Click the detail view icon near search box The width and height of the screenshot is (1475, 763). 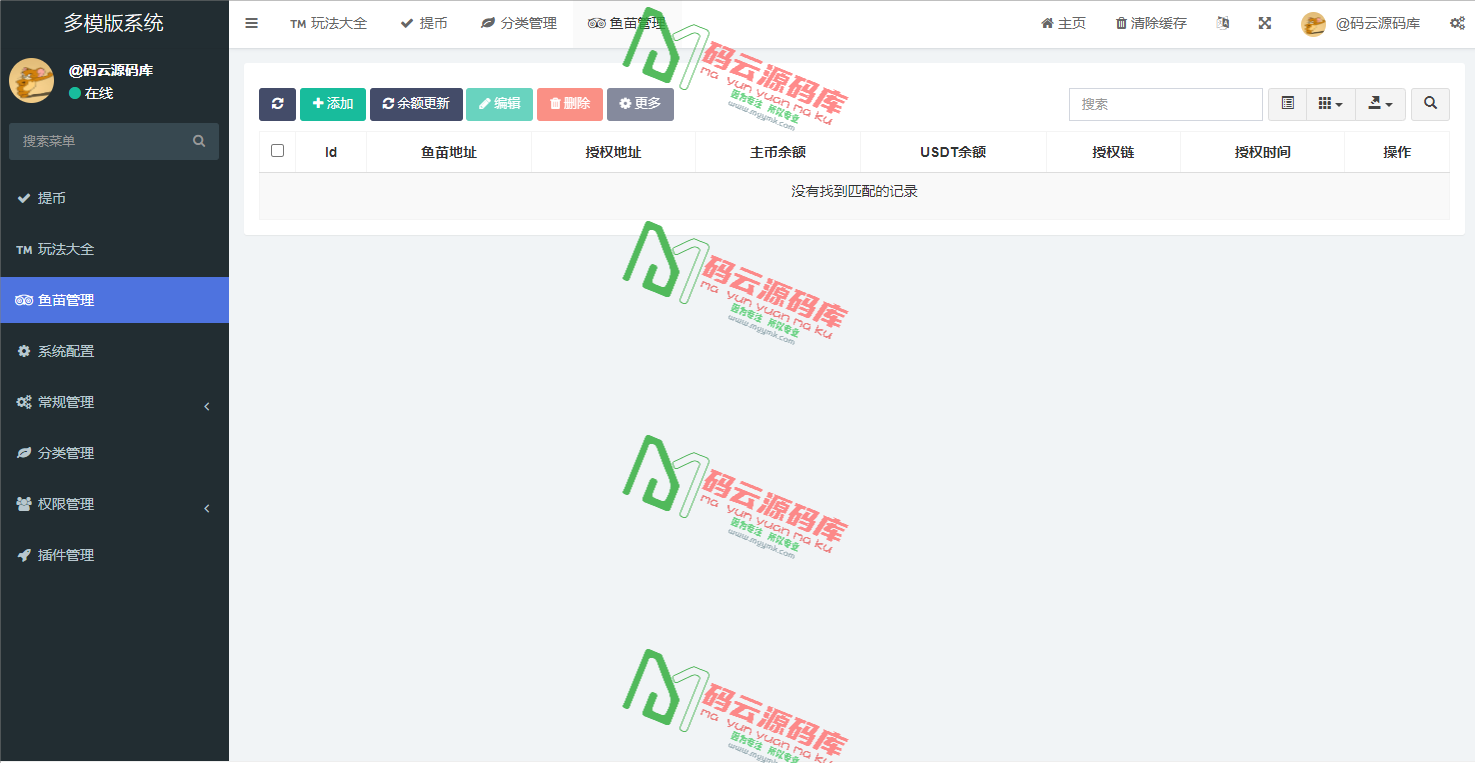(1286, 104)
